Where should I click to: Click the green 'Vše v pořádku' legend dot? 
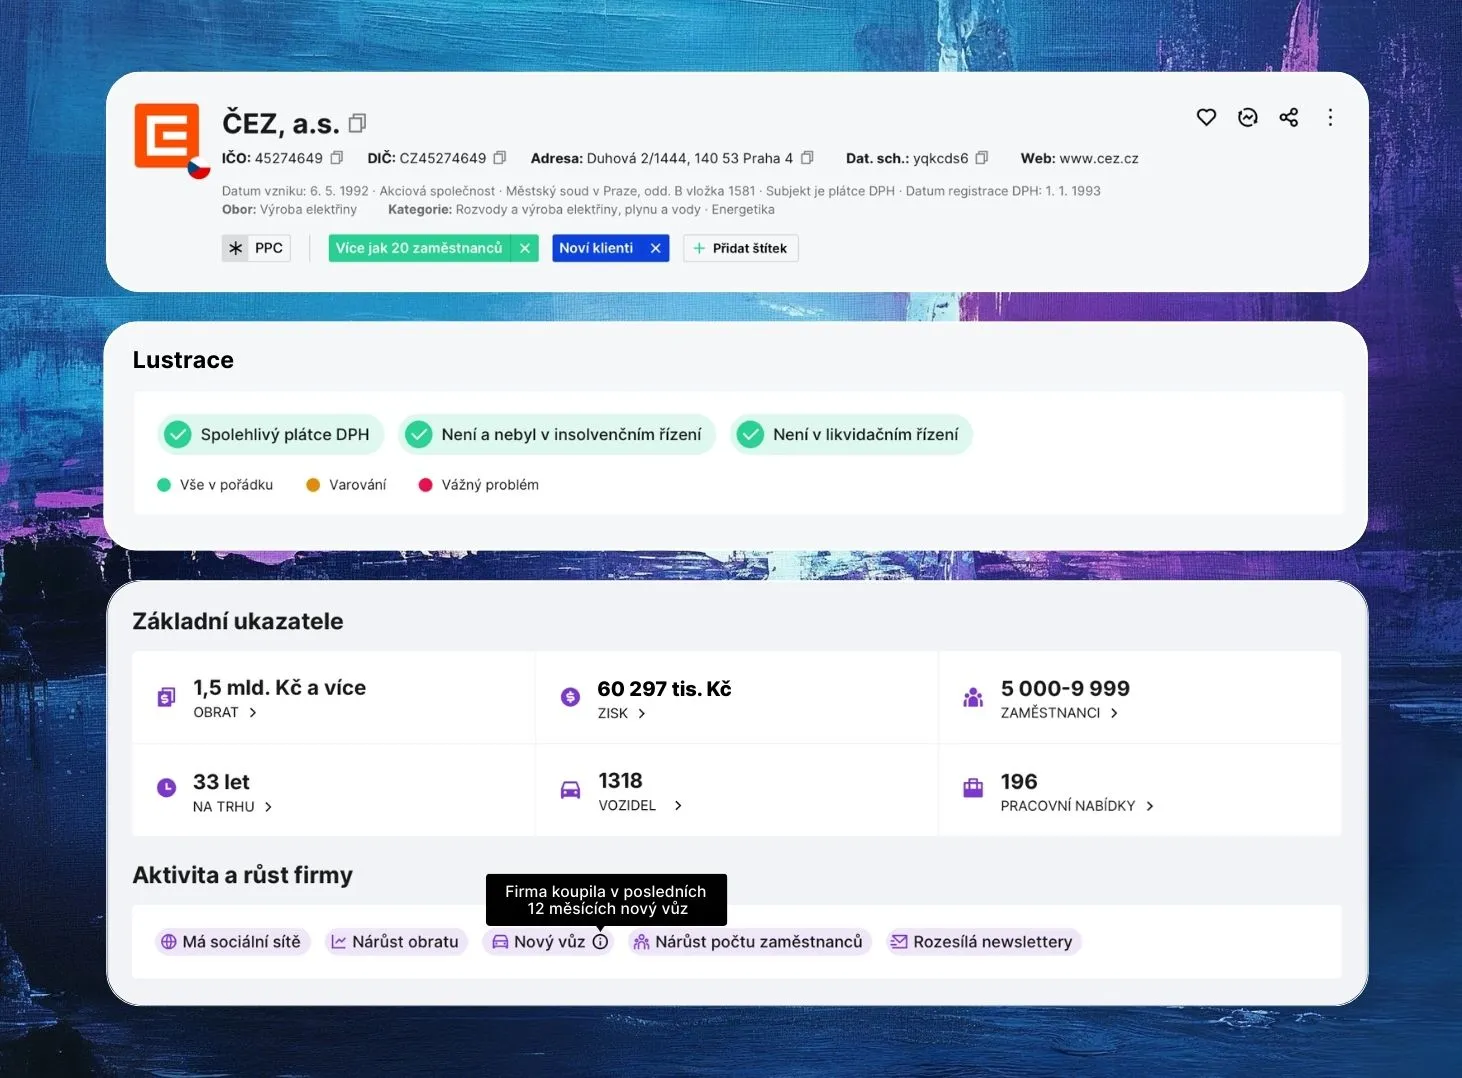click(164, 485)
